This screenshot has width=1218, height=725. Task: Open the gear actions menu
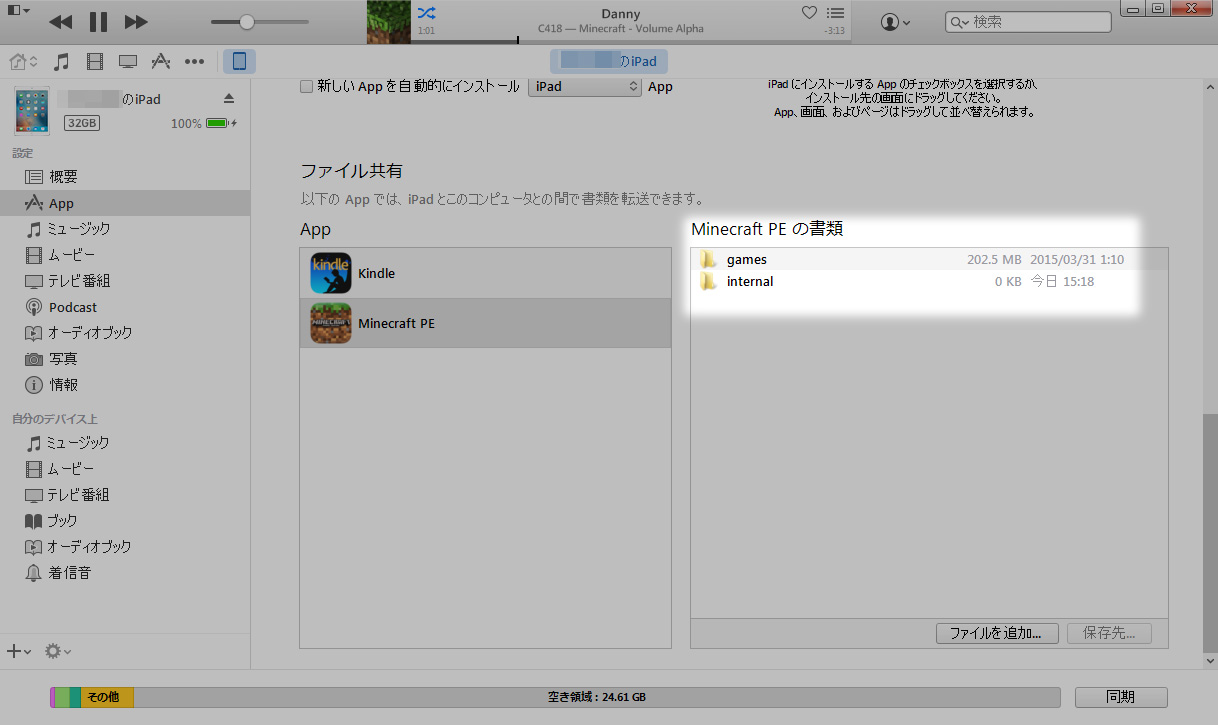(58, 651)
